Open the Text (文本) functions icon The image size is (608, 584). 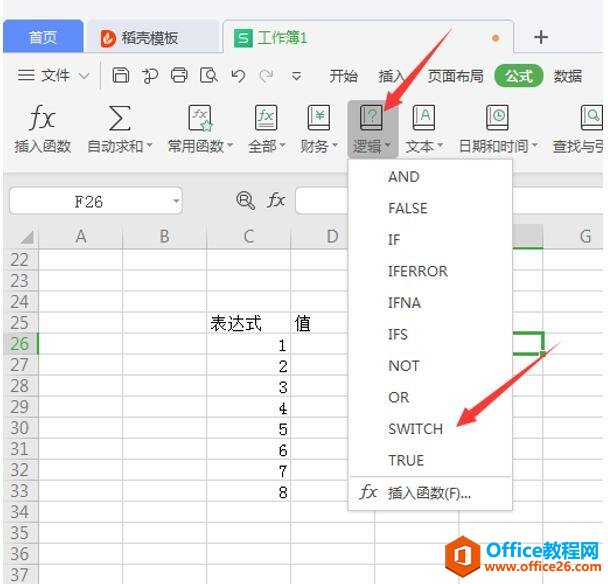[x=424, y=117]
